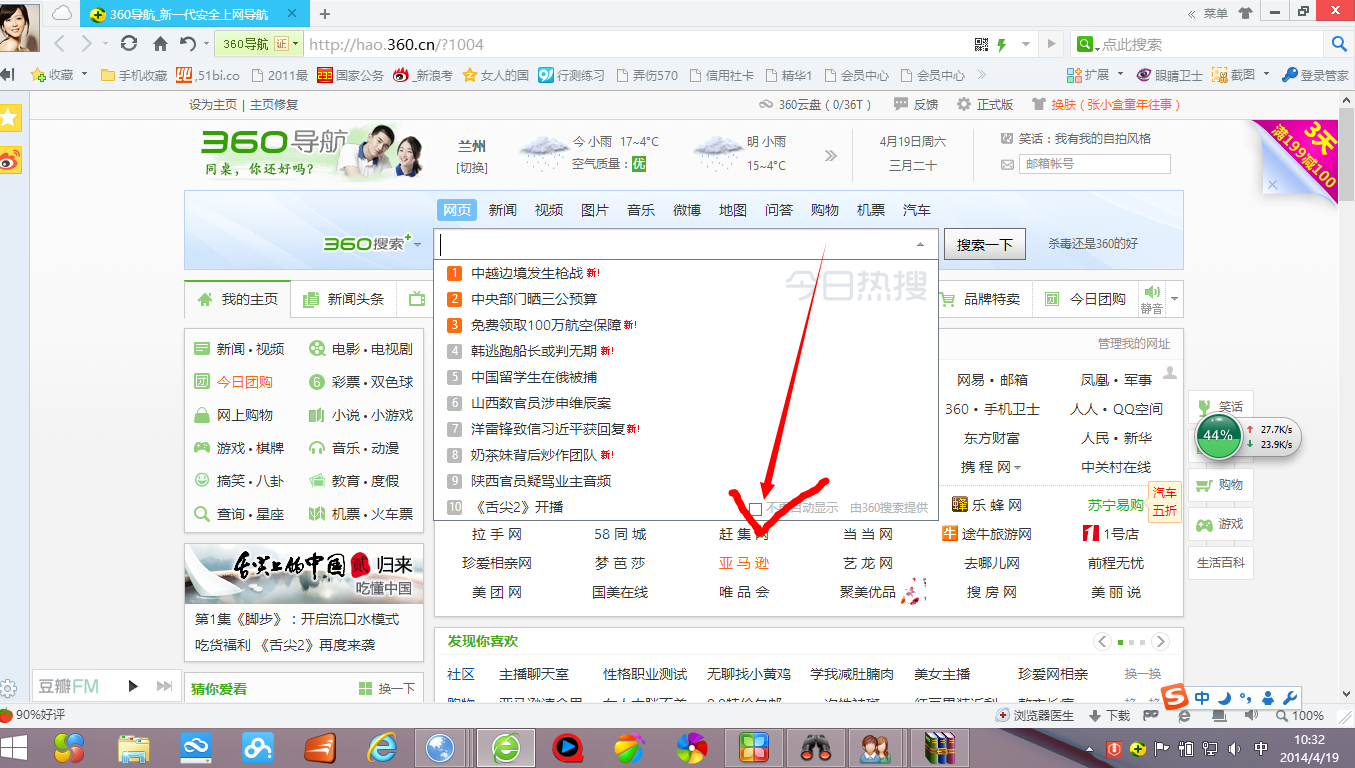Select the 音乐 search category
The width and height of the screenshot is (1355, 768).
pyautogui.click(x=641, y=210)
